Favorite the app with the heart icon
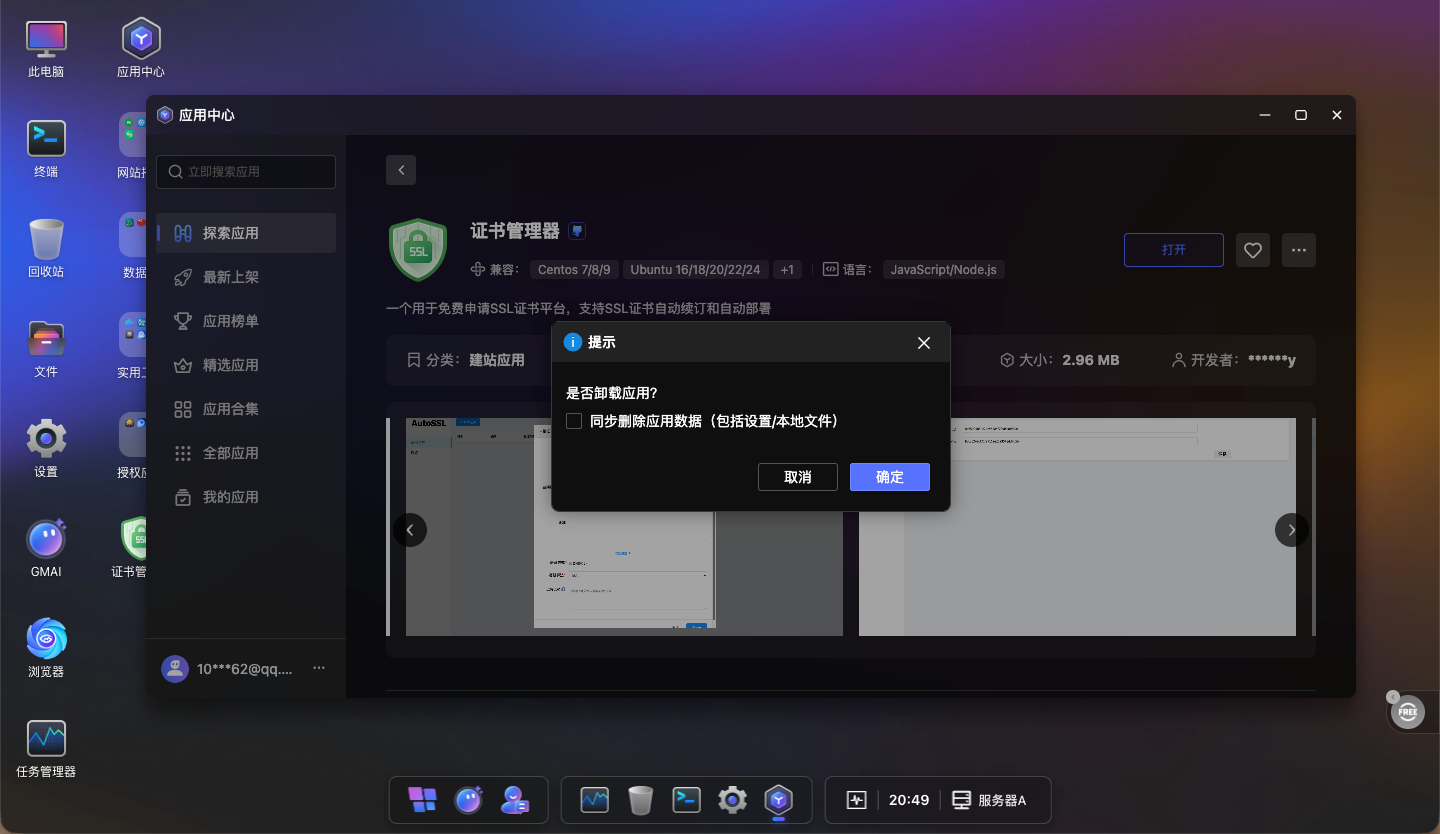The image size is (1440, 834). coord(1253,250)
